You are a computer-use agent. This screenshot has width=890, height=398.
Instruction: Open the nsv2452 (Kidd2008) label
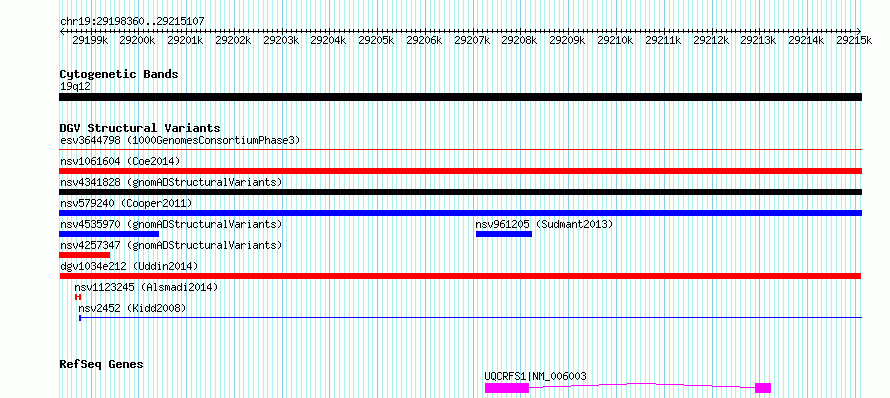132,308
